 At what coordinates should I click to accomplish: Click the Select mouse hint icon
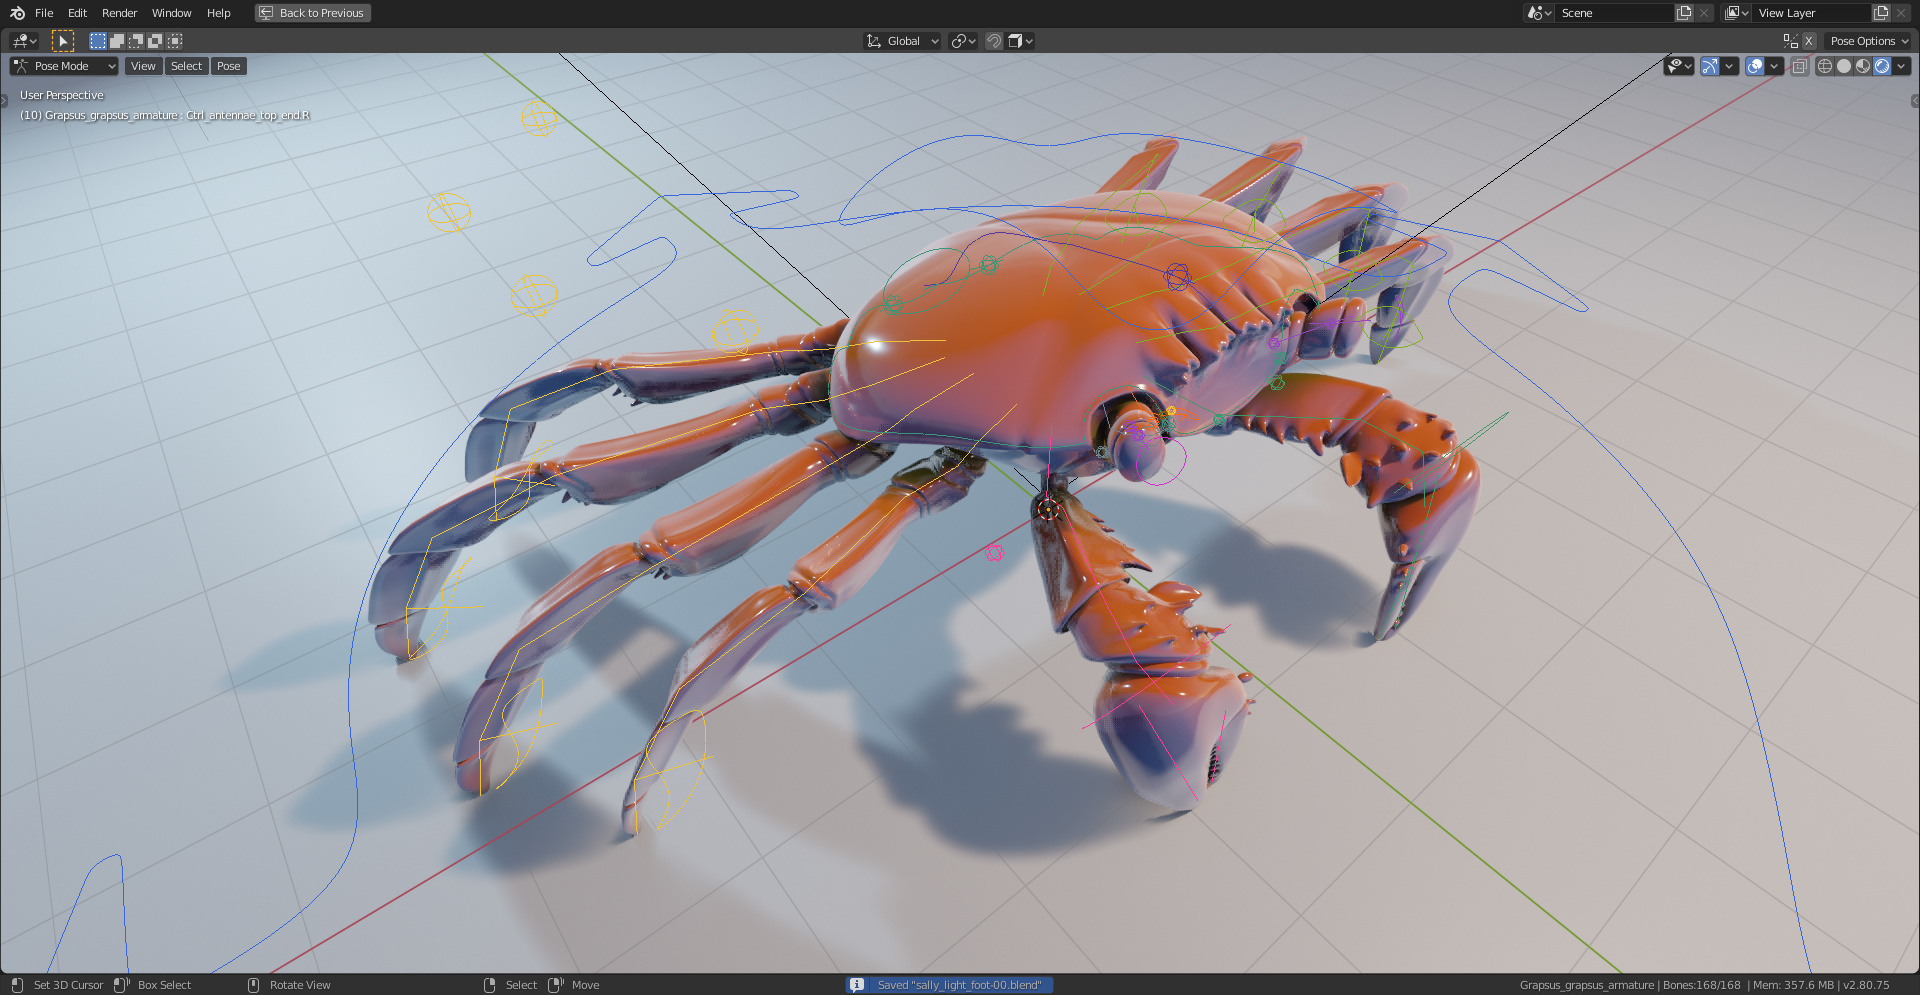490,985
